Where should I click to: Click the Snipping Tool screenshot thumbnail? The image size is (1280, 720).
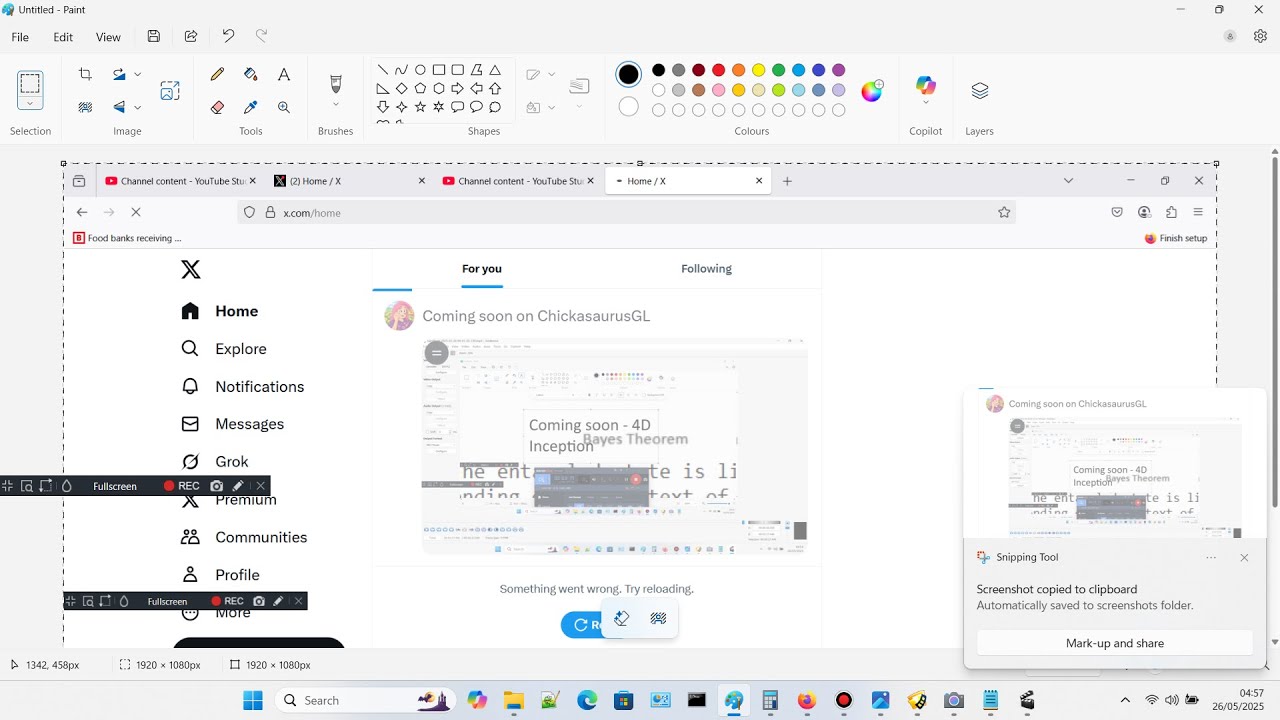tap(1115, 464)
